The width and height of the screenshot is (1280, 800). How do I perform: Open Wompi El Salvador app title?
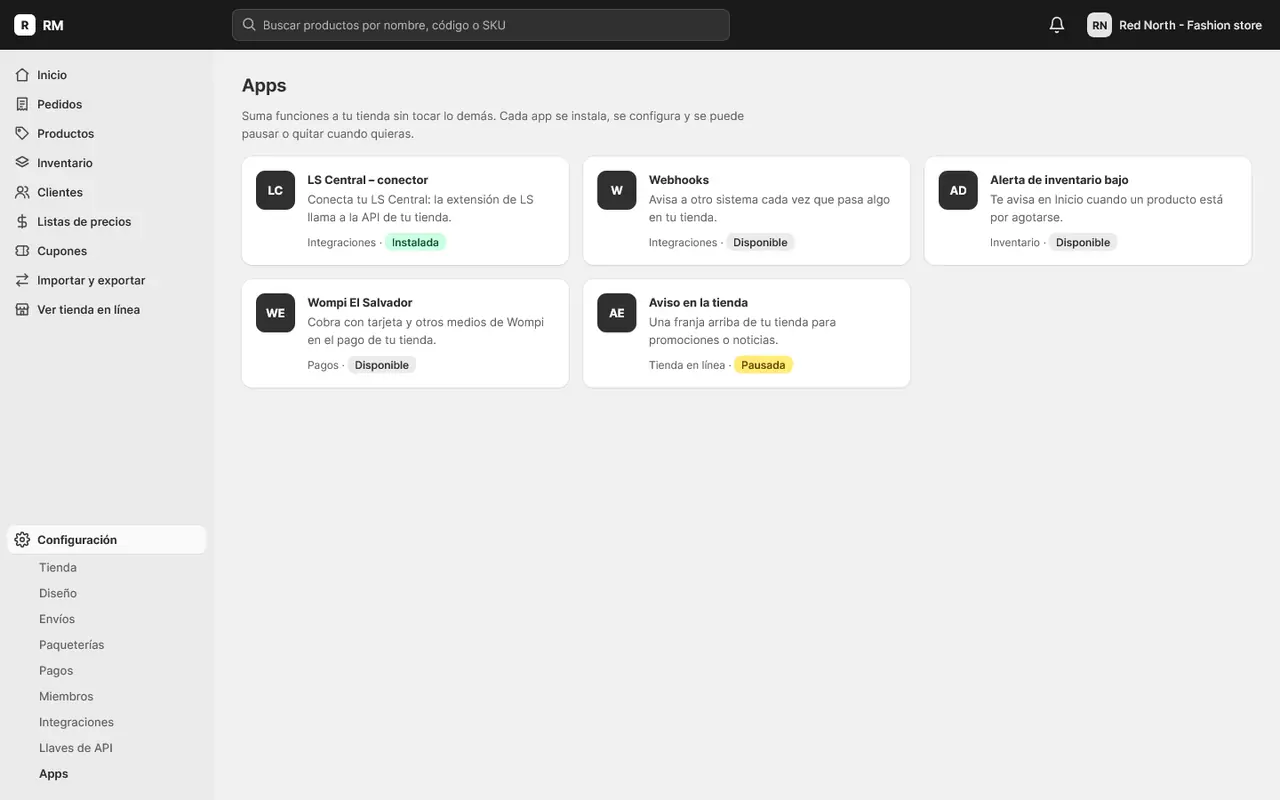(360, 302)
